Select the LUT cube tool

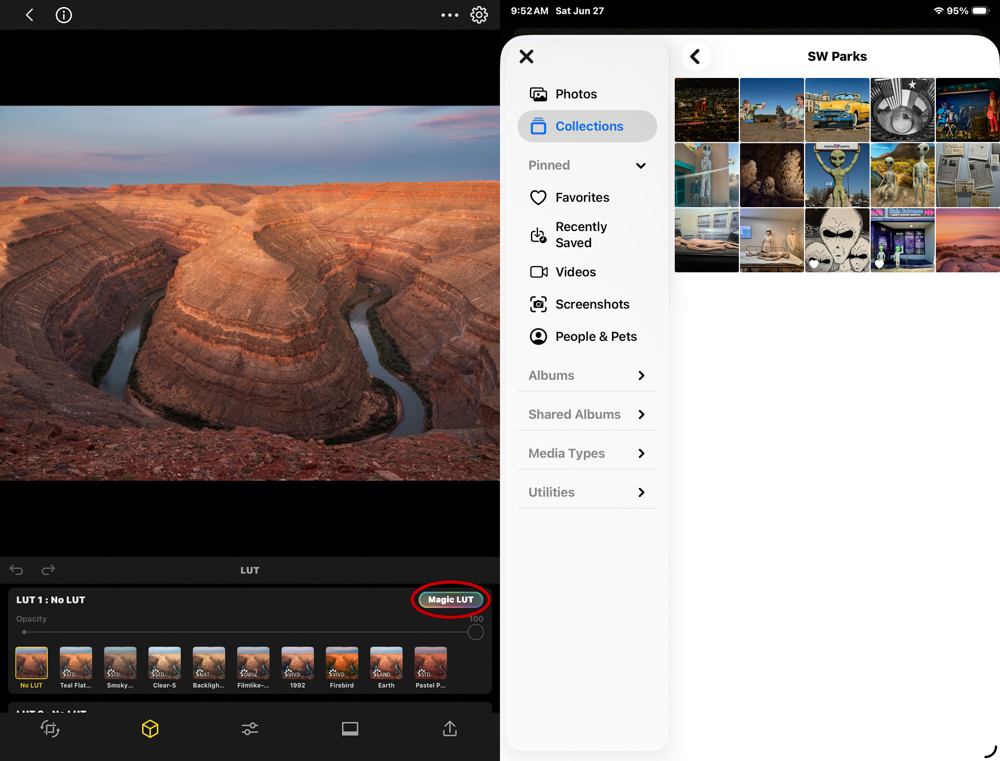point(150,728)
